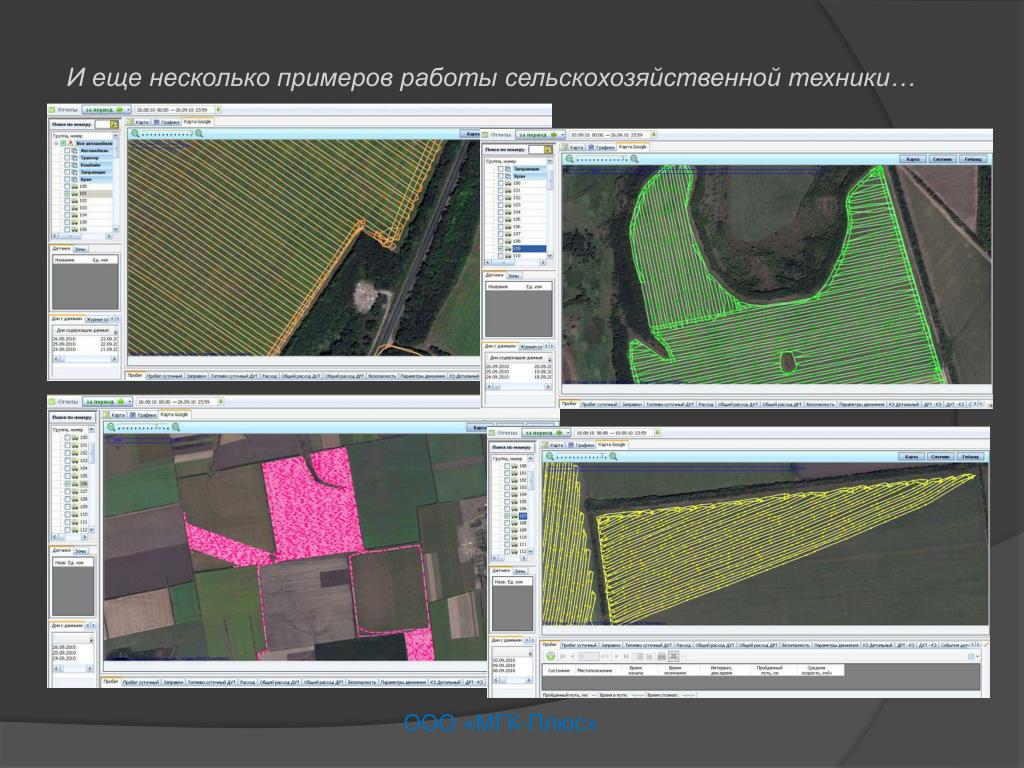This screenshot has width=1024, height=768.
Task: Switch to Графики tab in green-track window
Action: pyautogui.click(x=602, y=148)
